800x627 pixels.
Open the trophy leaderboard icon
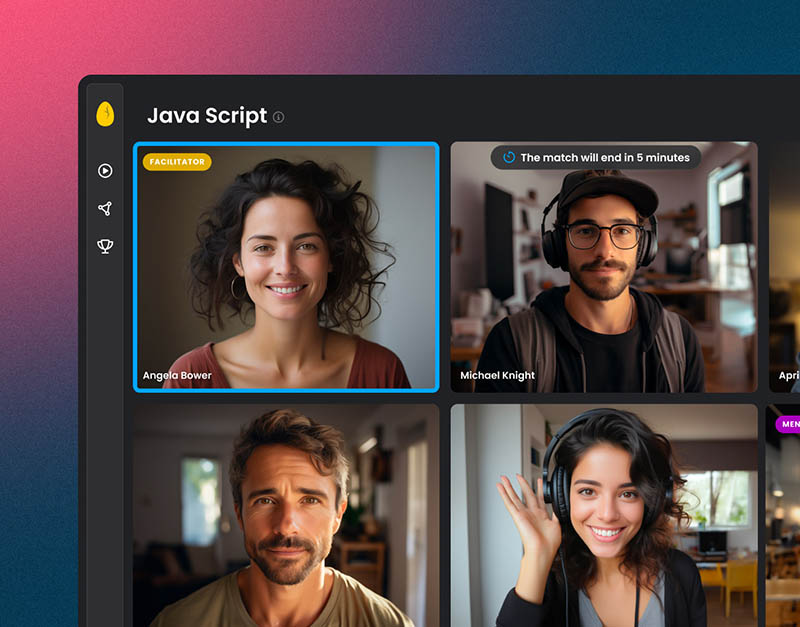105,246
